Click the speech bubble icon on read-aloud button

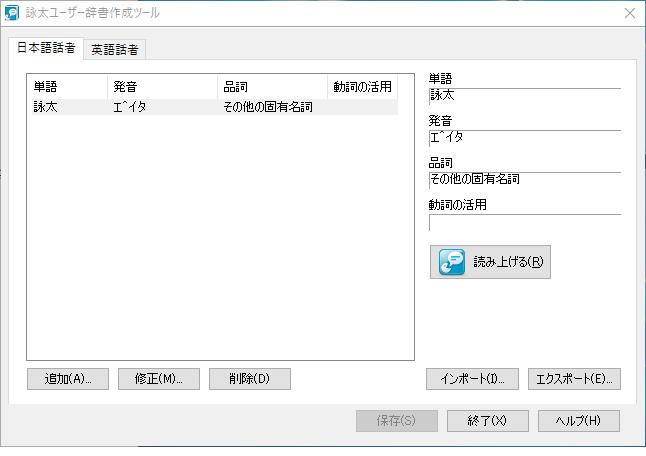click(452, 262)
